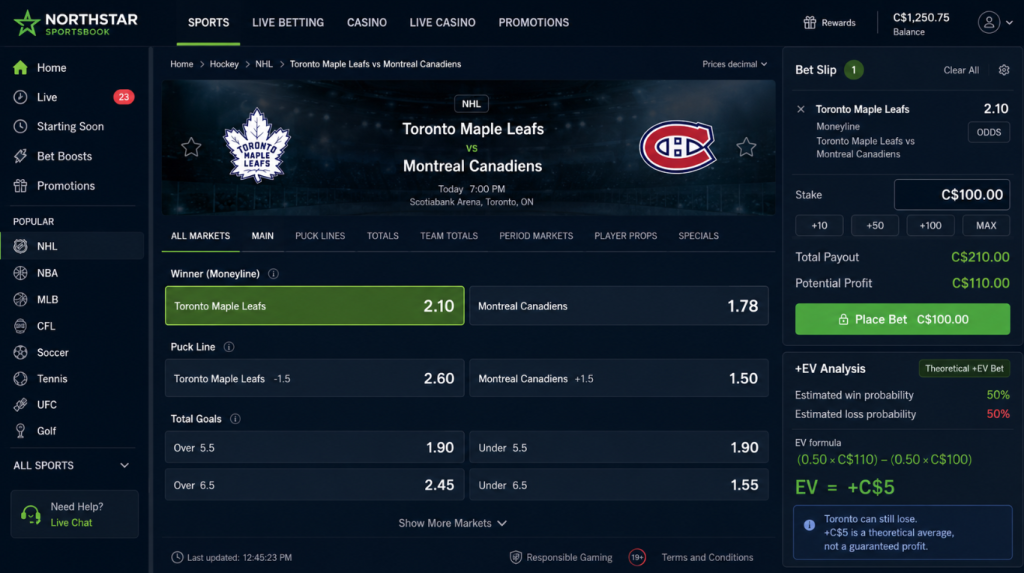Click the Promotions gift icon in sidebar
The image size is (1024, 573).
click(x=20, y=186)
